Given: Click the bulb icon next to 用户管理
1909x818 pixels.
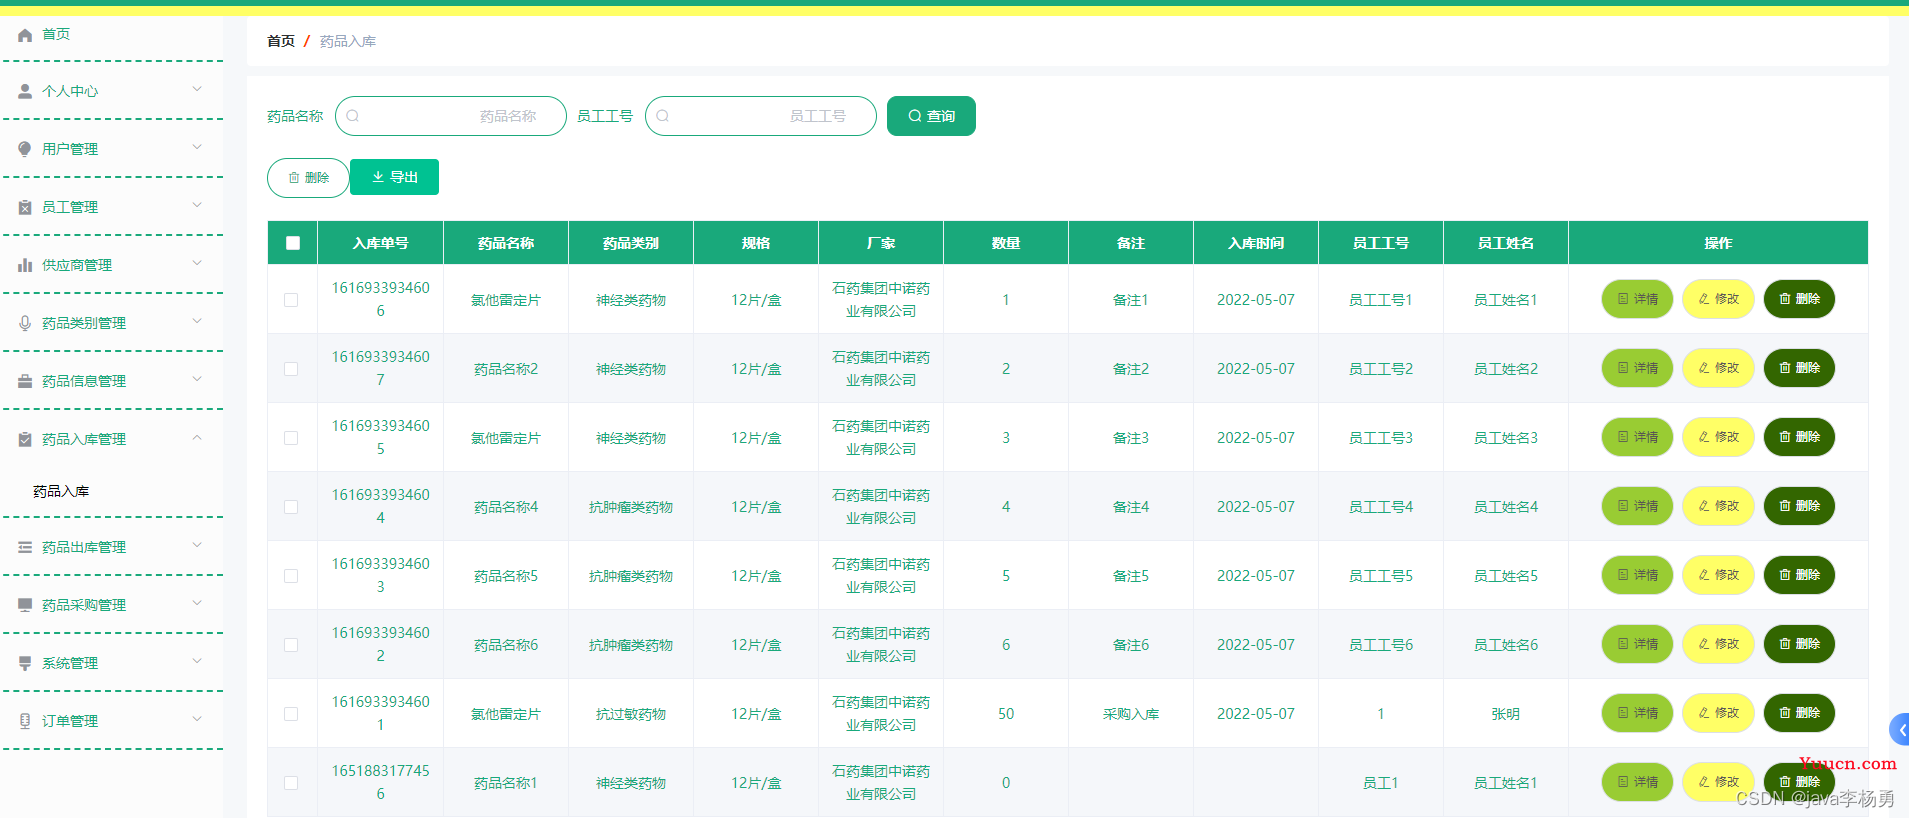Looking at the screenshot, I should click(x=25, y=149).
